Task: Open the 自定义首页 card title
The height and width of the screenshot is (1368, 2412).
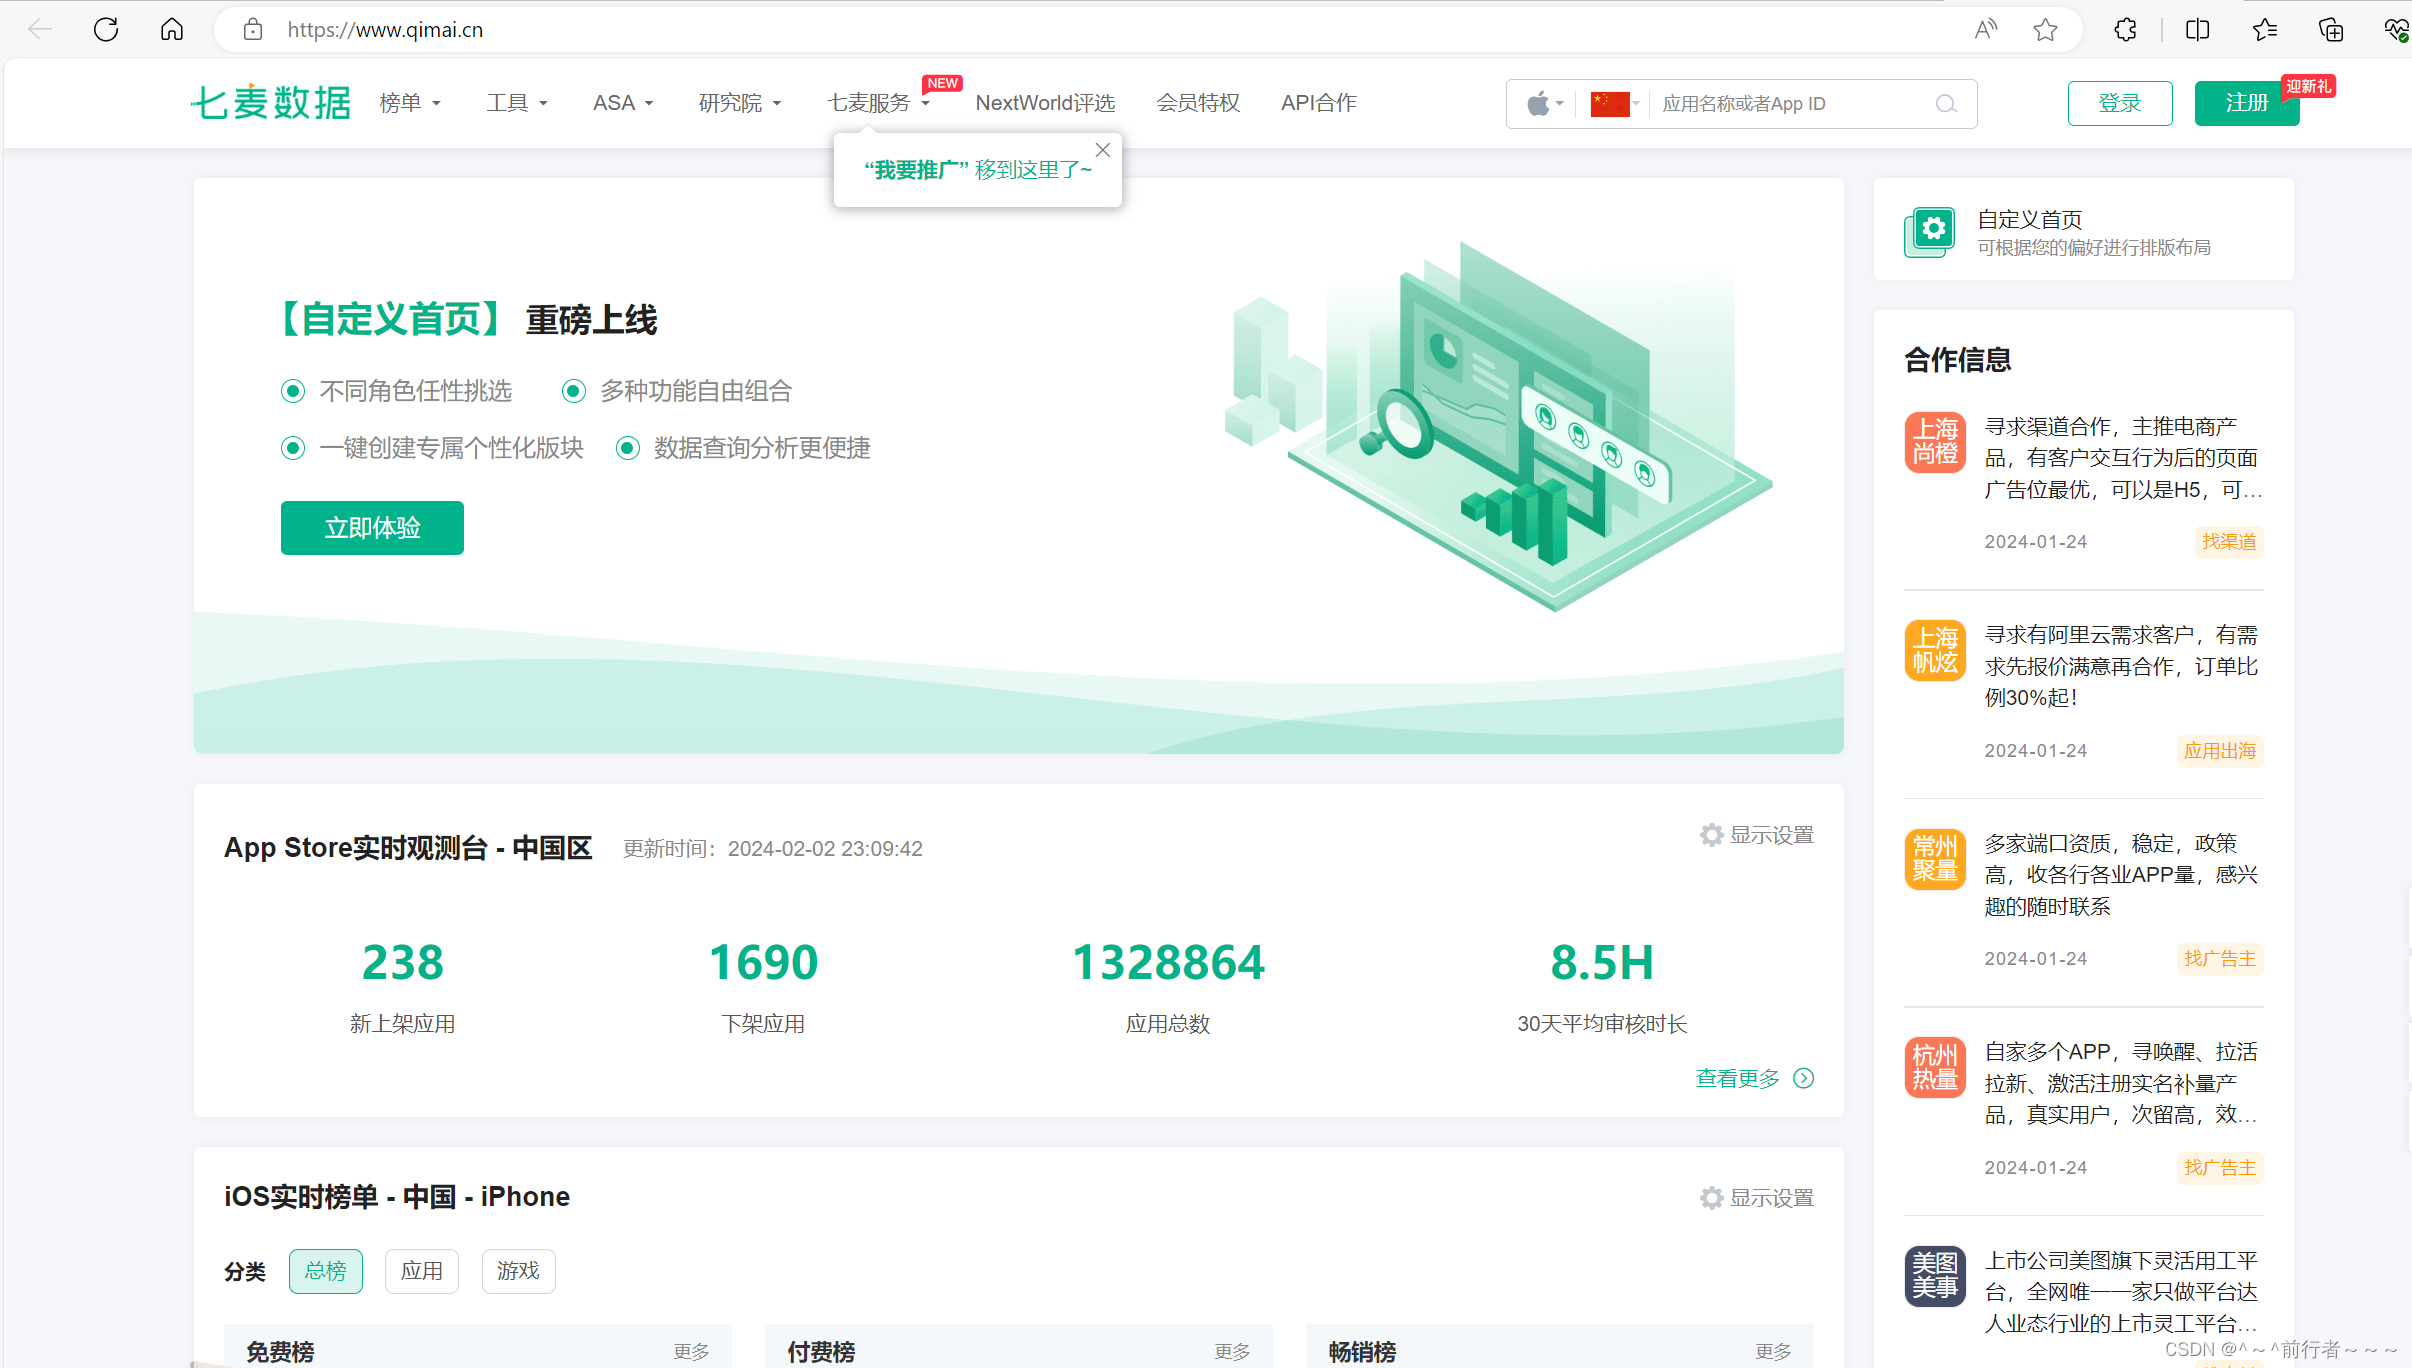Action: point(2030,219)
